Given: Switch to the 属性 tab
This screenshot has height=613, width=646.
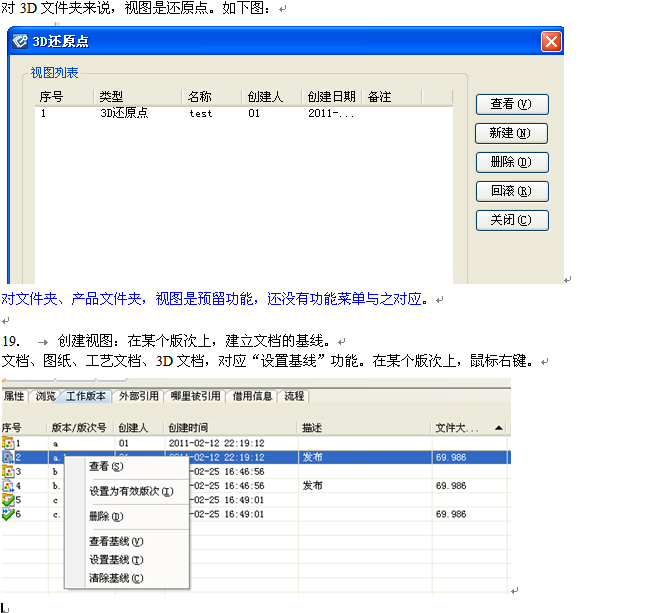Looking at the screenshot, I should tap(14, 396).
